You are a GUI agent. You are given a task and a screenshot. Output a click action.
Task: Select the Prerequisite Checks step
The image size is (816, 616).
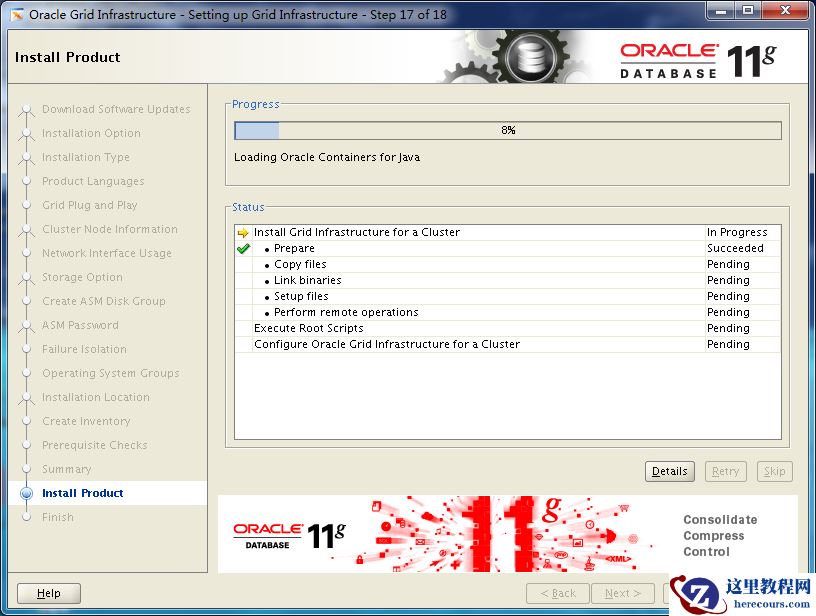pyautogui.click(x=95, y=445)
